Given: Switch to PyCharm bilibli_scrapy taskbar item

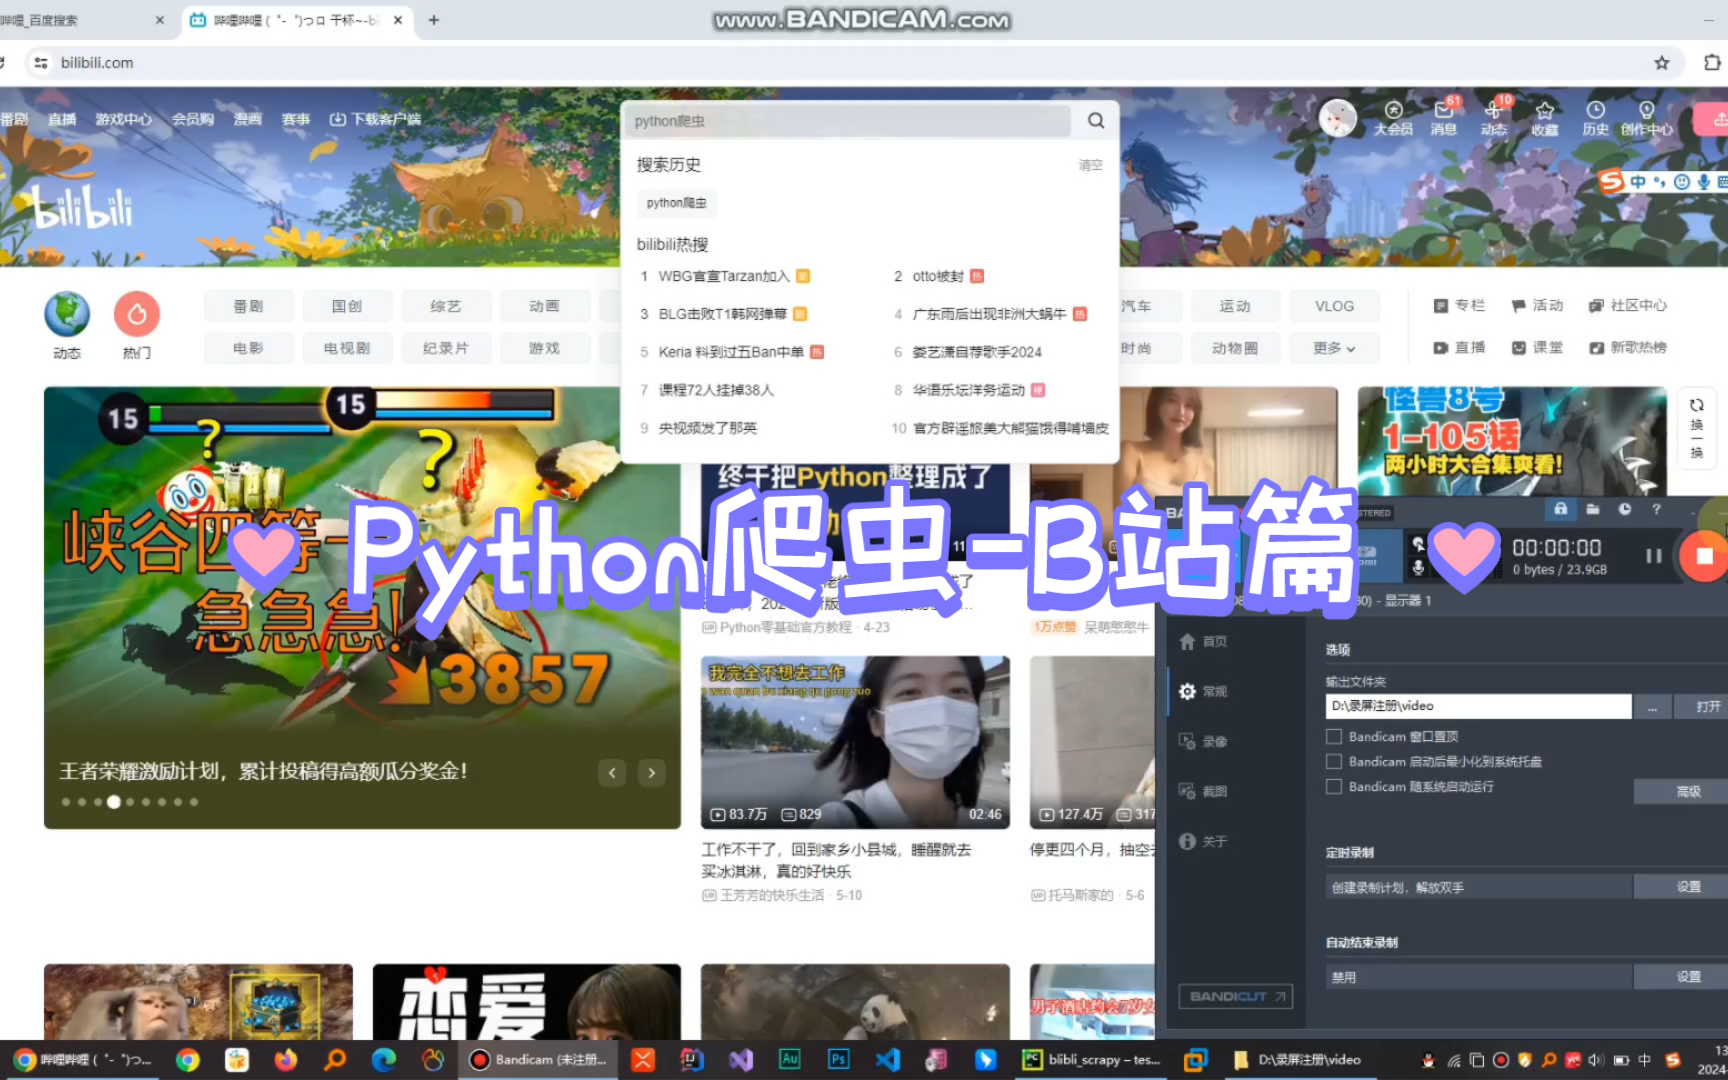Looking at the screenshot, I should (1092, 1060).
